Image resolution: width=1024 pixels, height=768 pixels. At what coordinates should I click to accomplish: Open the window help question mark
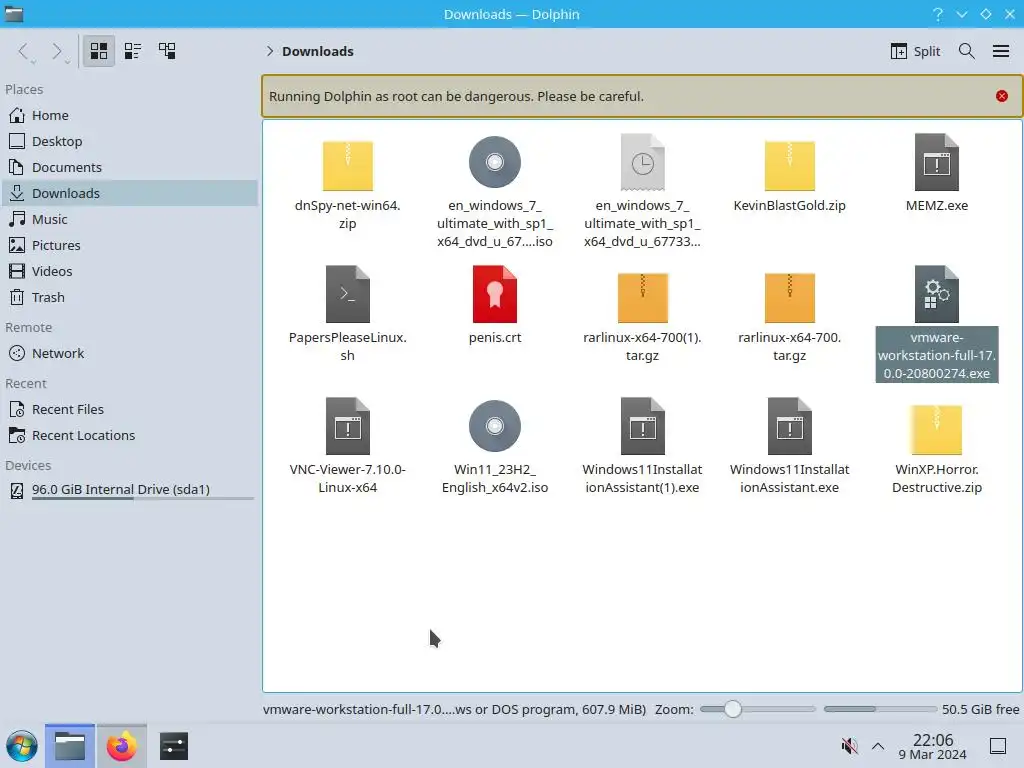pyautogui.click(x=938, y=14)
